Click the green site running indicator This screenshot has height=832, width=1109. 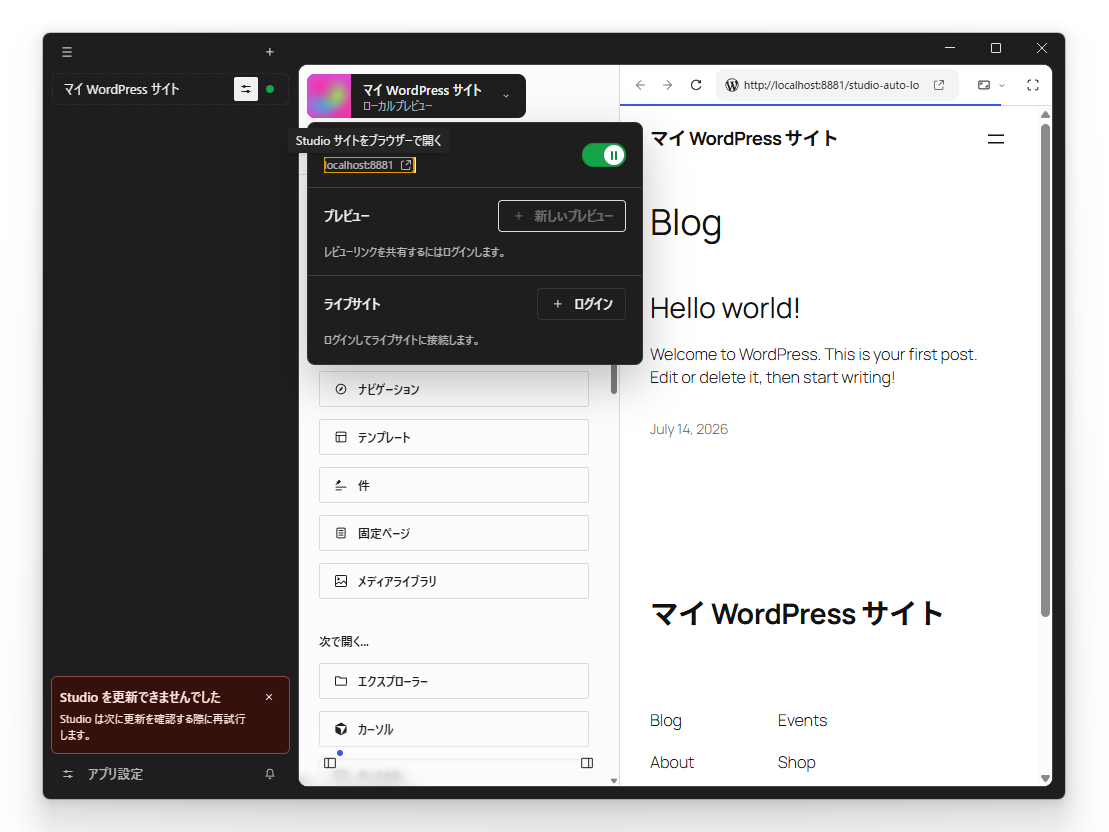270,89
